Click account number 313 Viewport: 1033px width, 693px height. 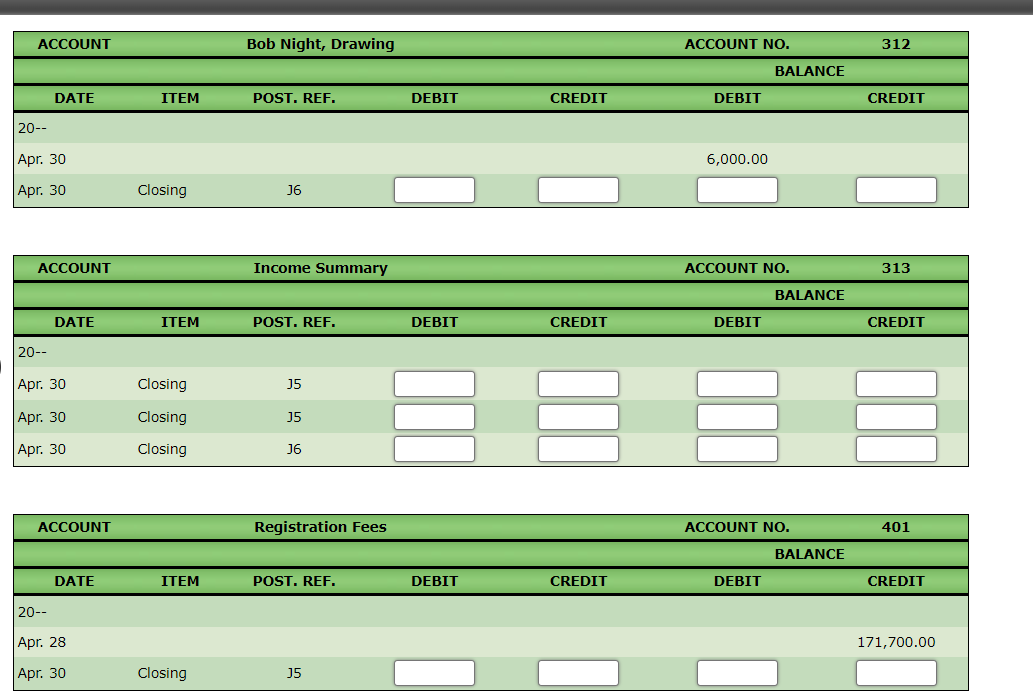tap(896, 268)
